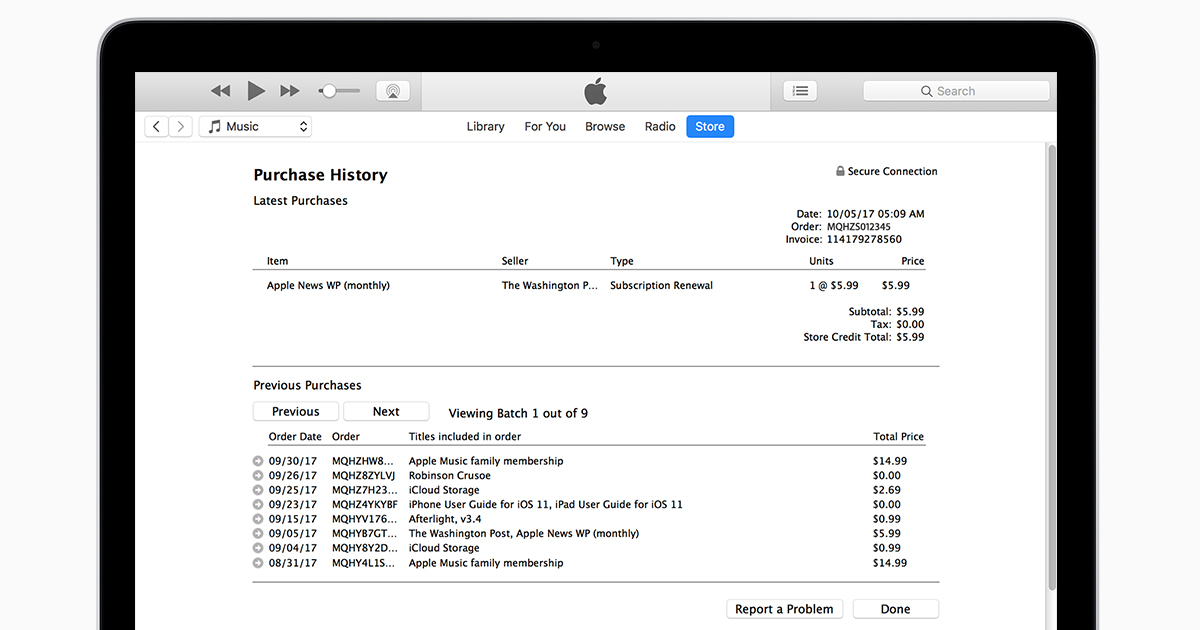Click the Item column header
Screen dimensions: 1200x630
pyautogui.click(x=277, y=261)
